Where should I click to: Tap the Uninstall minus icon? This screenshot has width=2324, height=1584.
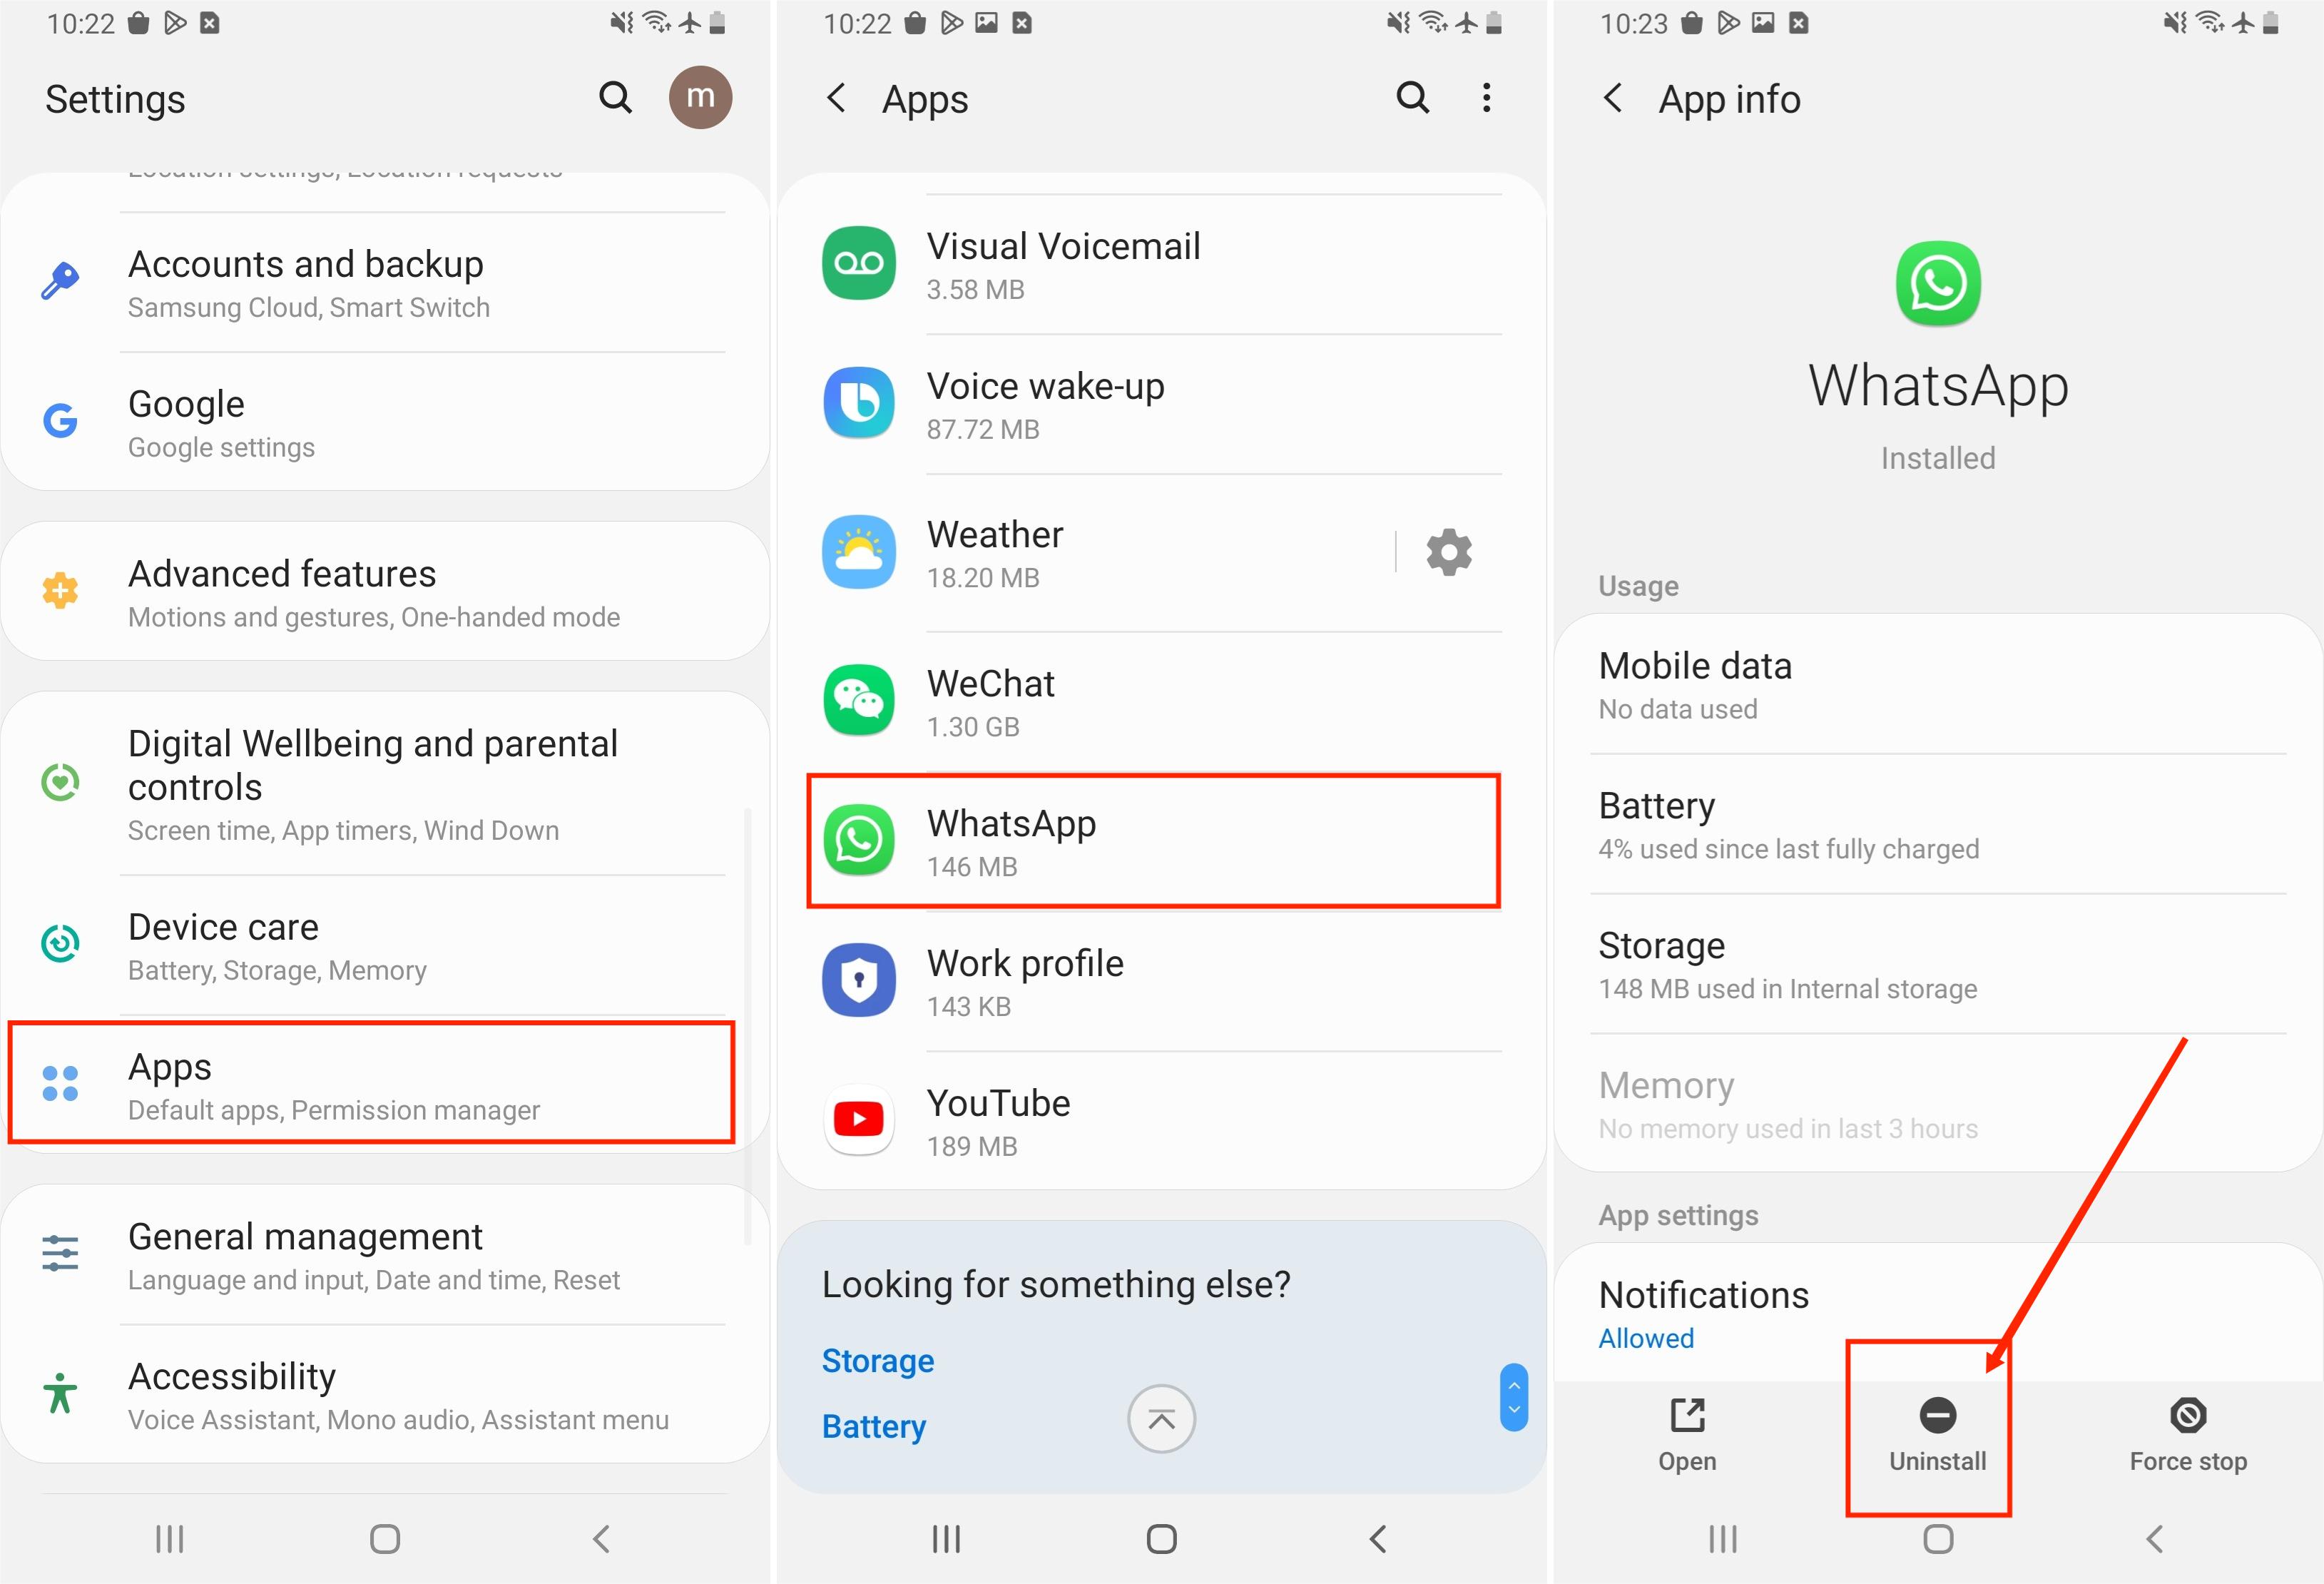pos(1938,1415)
